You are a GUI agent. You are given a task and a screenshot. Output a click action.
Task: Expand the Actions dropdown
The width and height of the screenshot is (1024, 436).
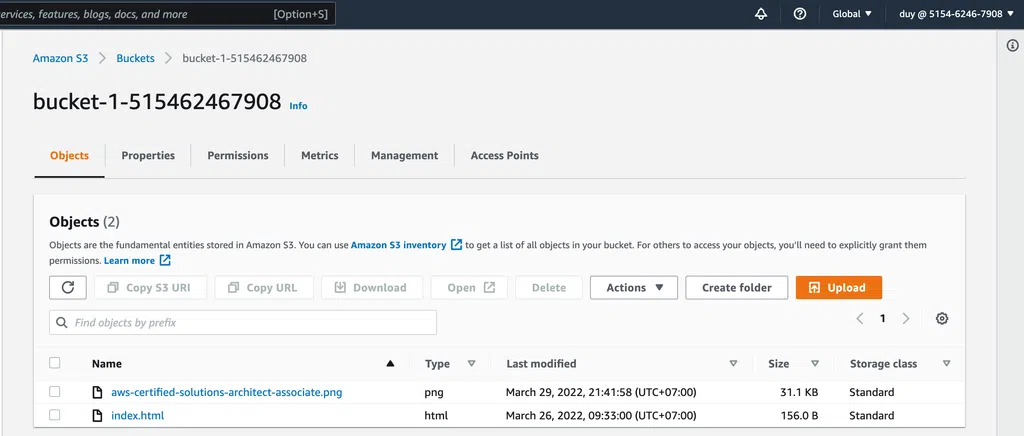[633, 287]
